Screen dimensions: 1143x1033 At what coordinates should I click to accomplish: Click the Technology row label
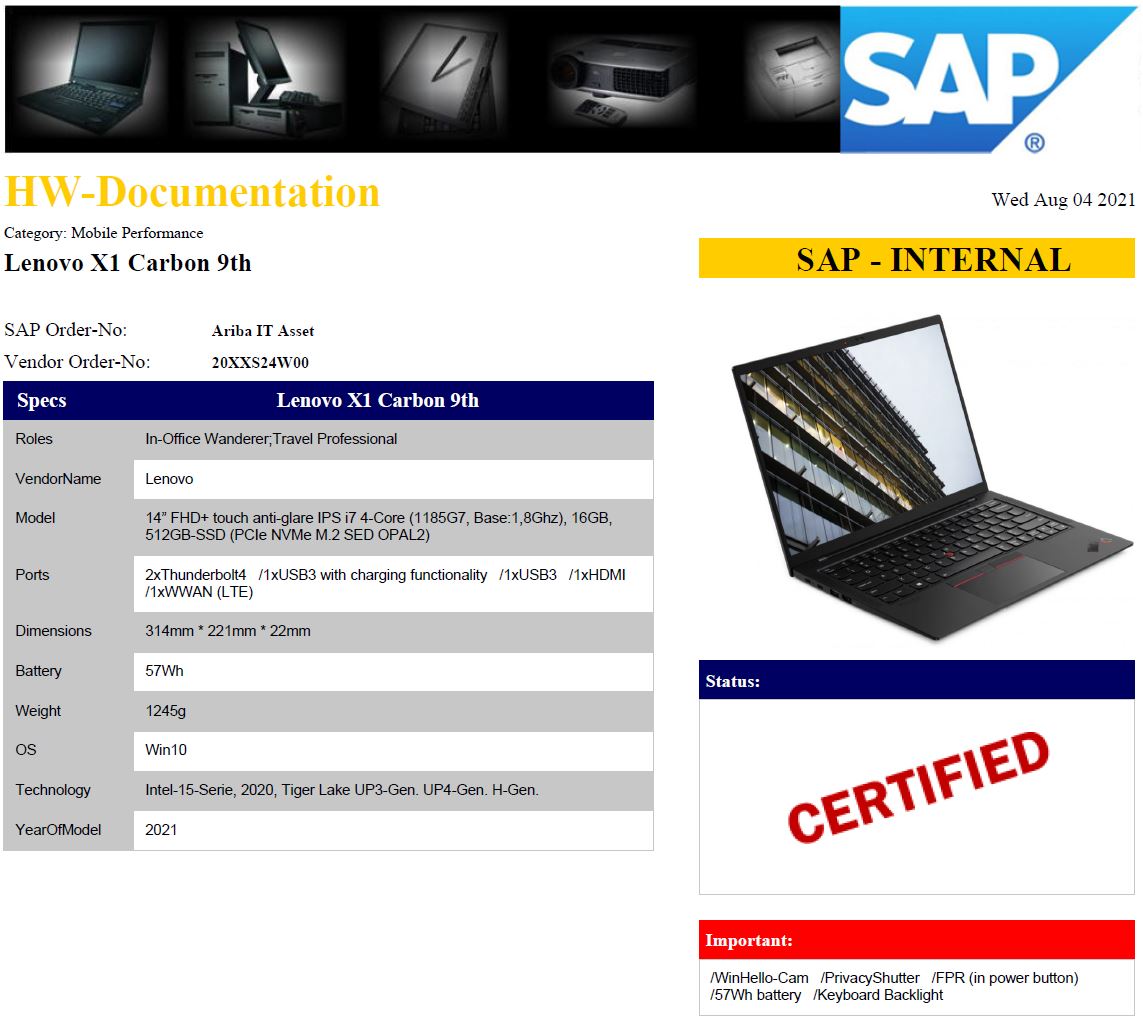point(53,790)
